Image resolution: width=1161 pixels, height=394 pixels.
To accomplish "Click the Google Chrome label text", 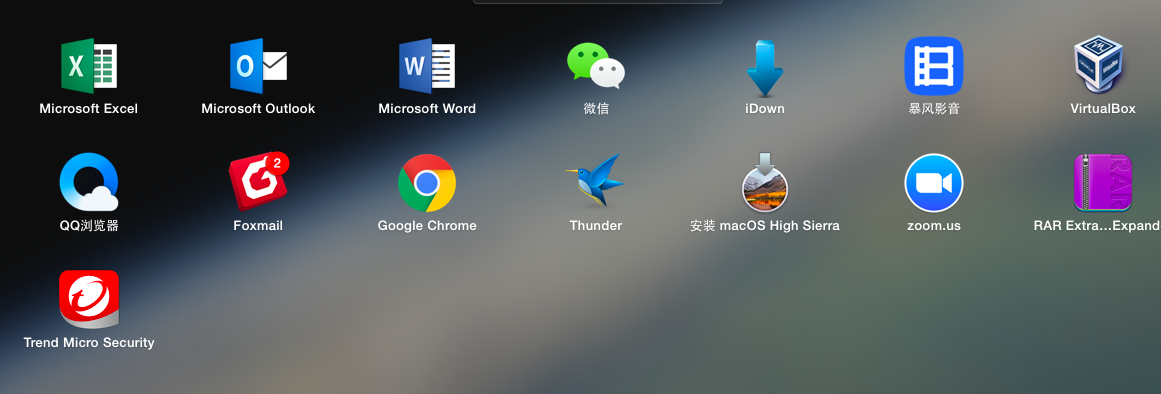I will pyautogui.click(x=427, y=226).
